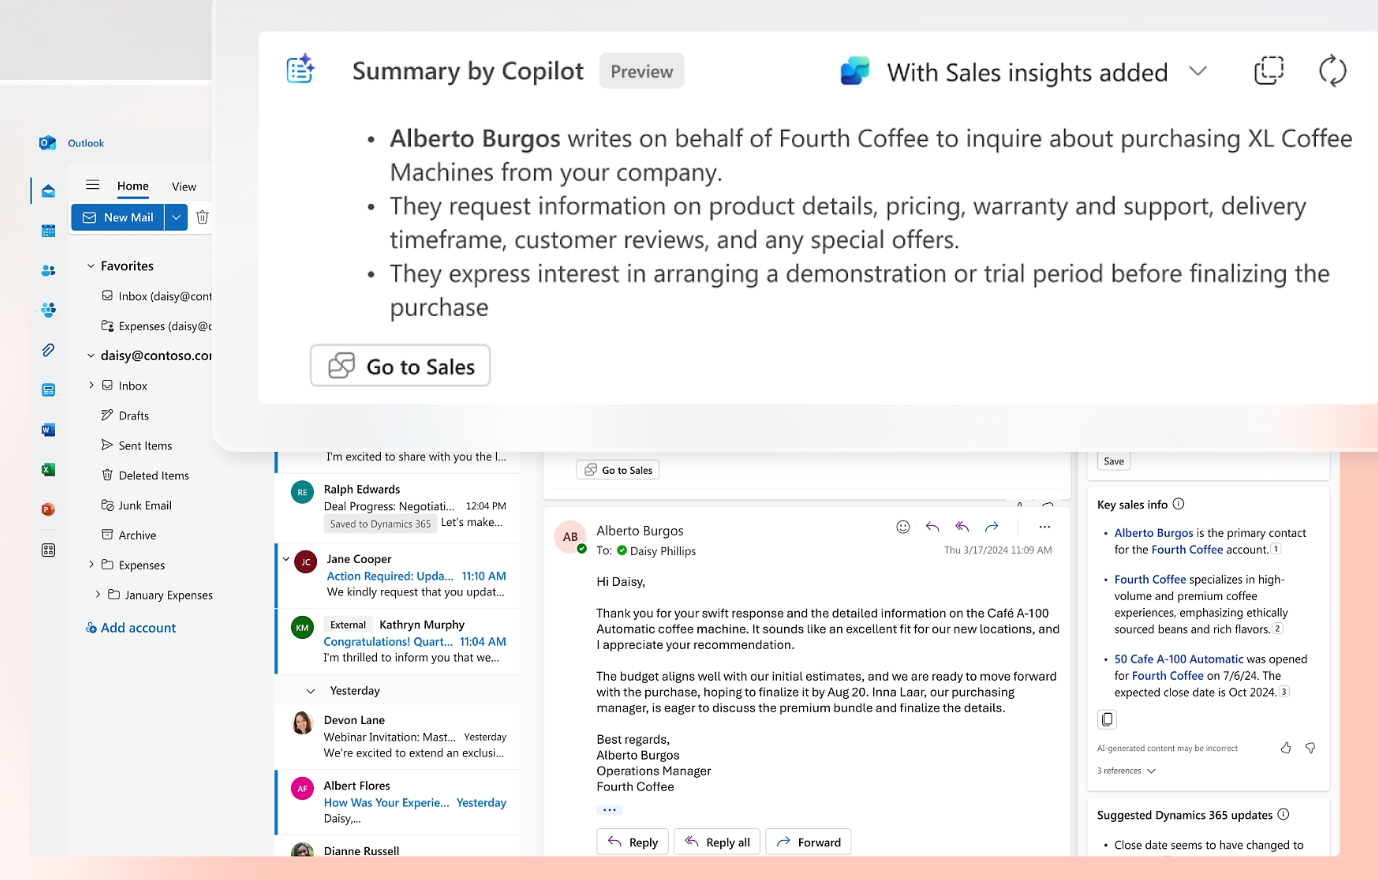
Task: Click the Delete trash icon in toolbar
Action: [202, 217]
